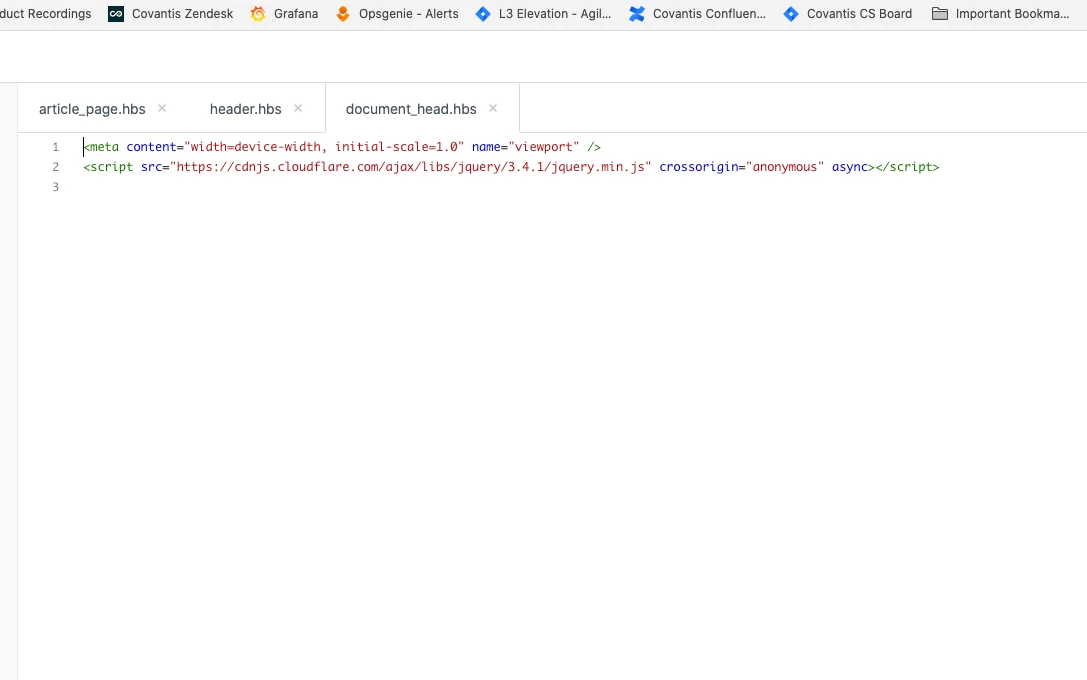The width and height of the screenshot is (1087, 680).
Task: Click line number 2 in the gutter
Action: [55, 167]
